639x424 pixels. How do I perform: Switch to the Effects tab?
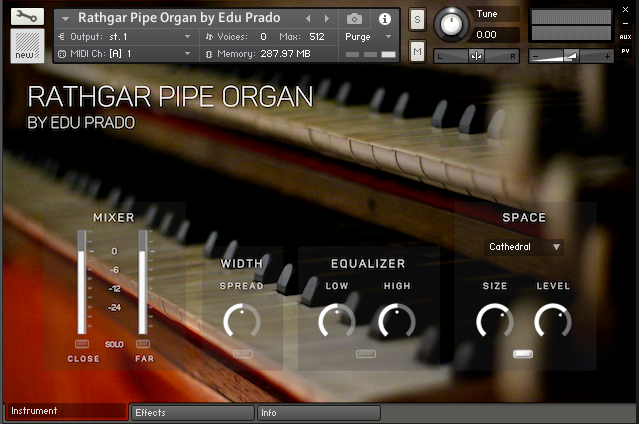tap(192, 412)
